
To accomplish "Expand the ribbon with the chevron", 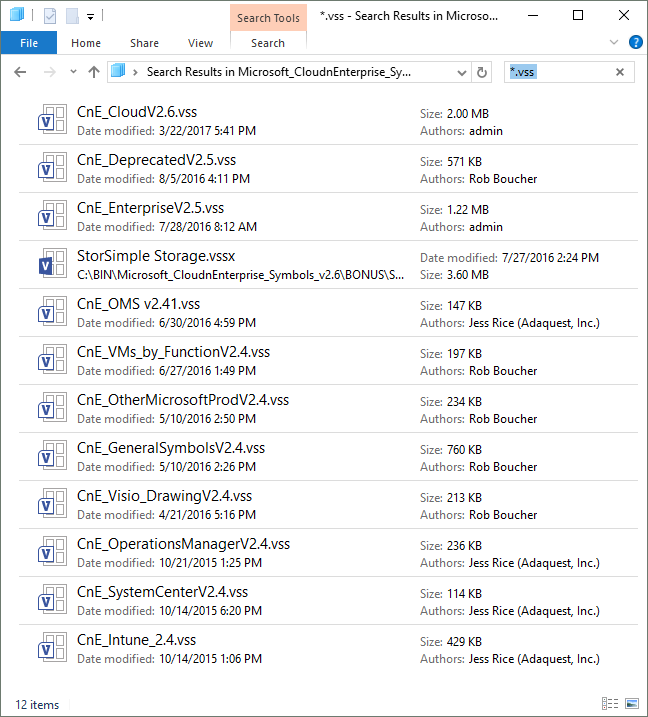I will [614, 42].
